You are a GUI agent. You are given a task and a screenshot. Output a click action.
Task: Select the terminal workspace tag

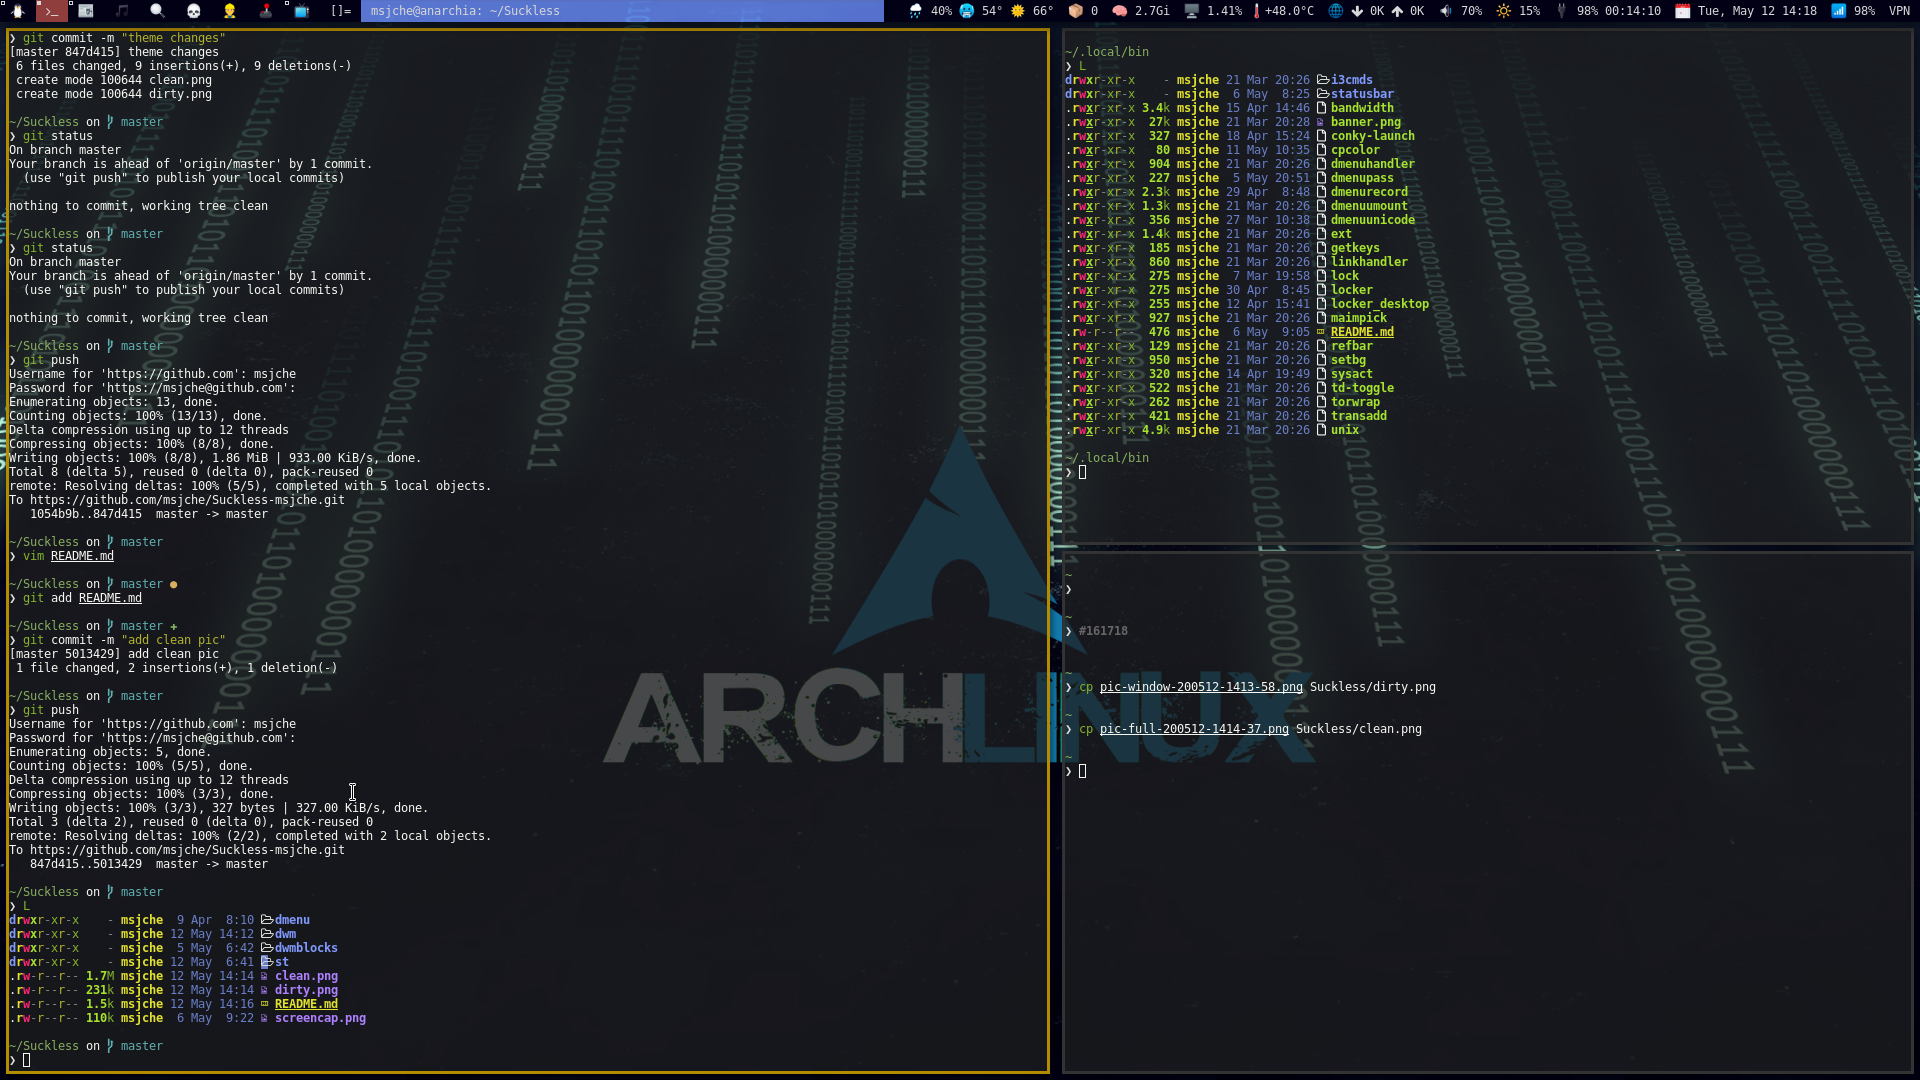52,11
